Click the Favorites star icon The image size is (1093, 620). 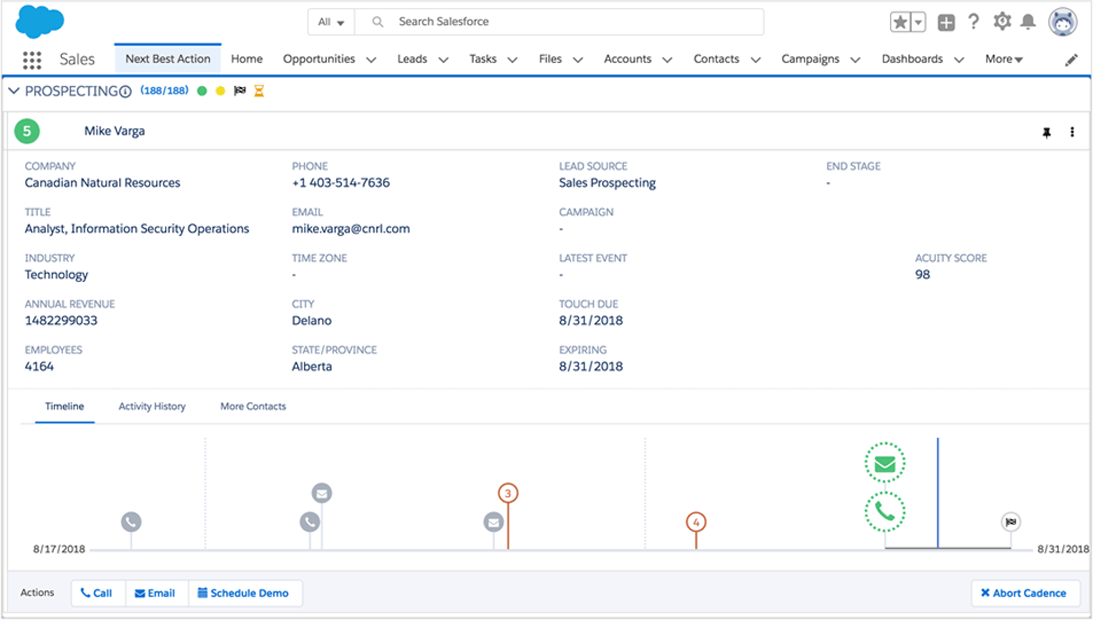click(900, 22)
